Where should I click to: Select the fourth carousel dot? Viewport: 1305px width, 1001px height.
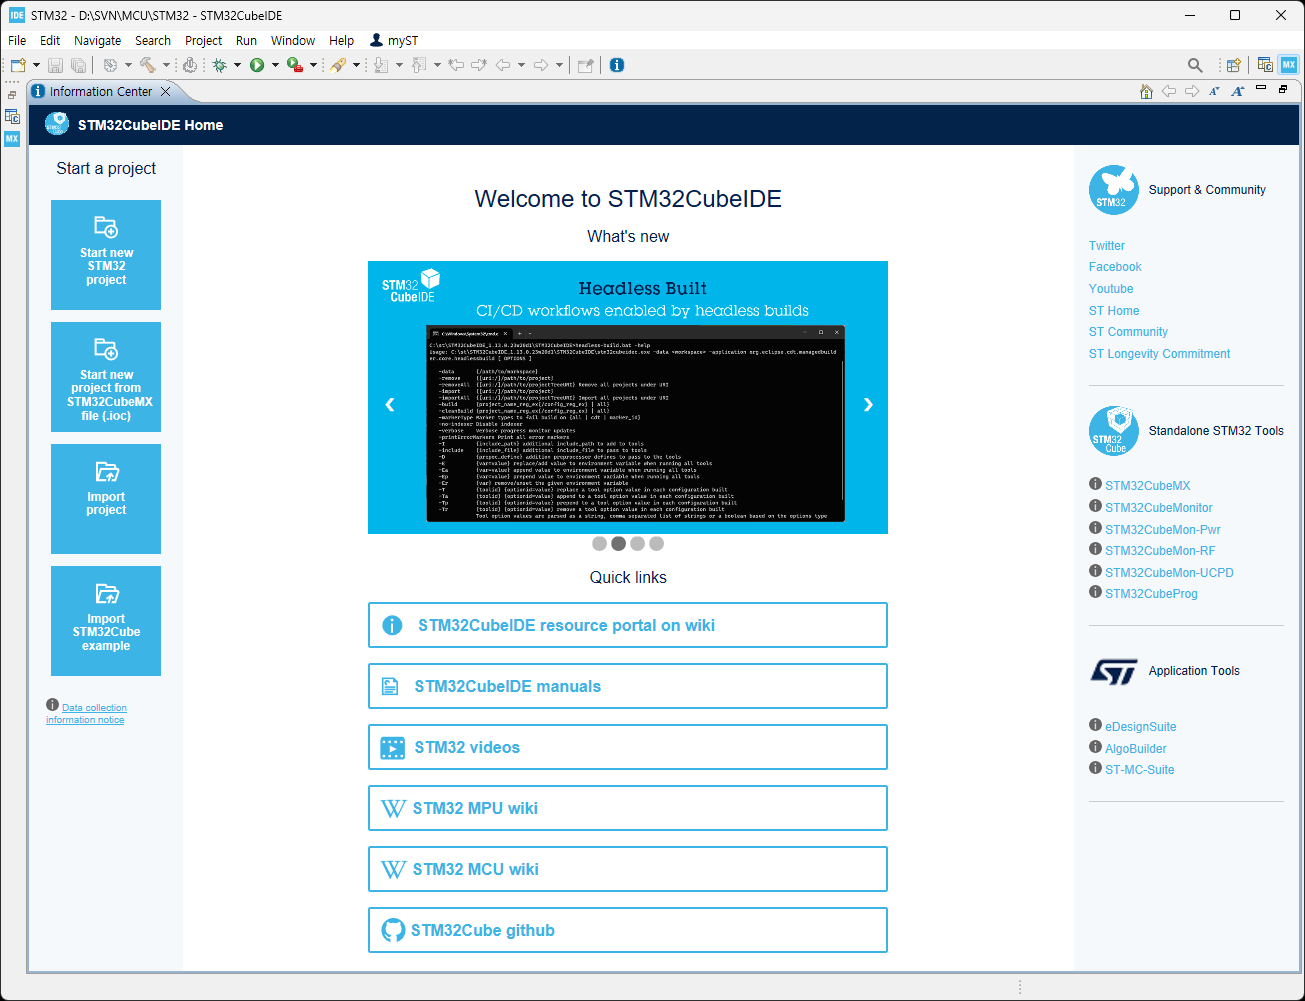(x=656, y=544)
